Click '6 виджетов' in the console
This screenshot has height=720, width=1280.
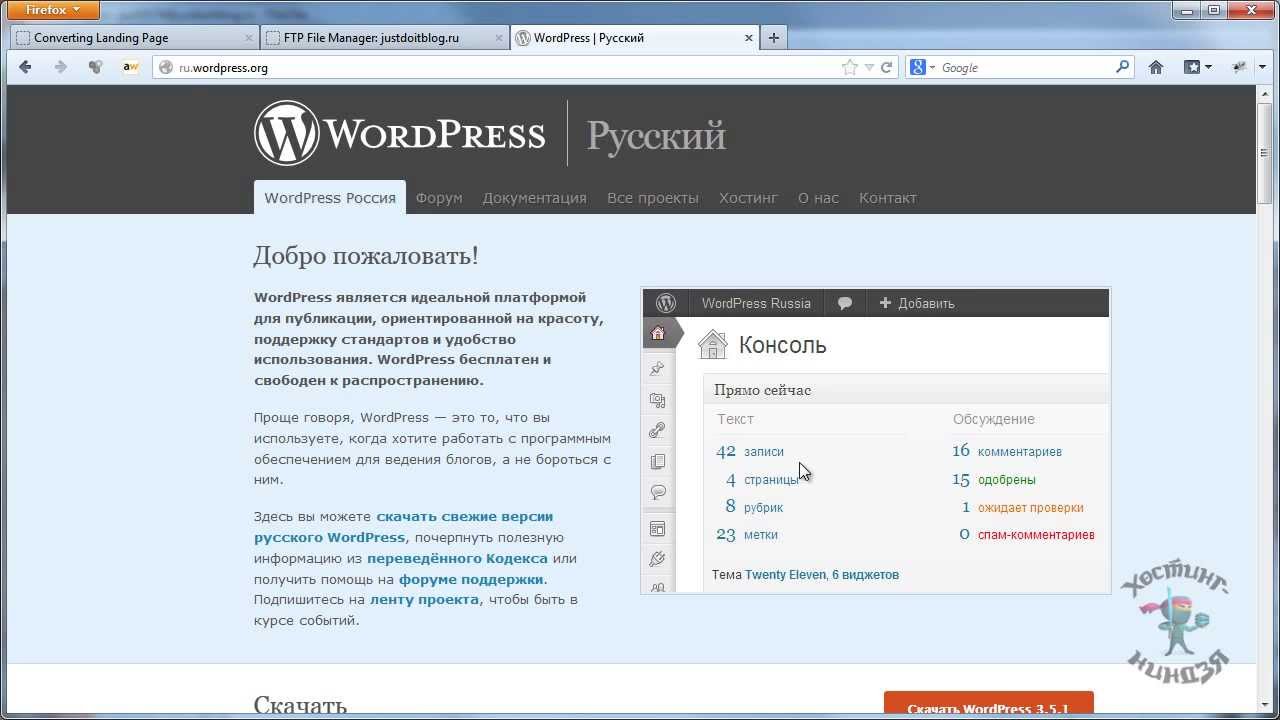(x=865, y=575)
